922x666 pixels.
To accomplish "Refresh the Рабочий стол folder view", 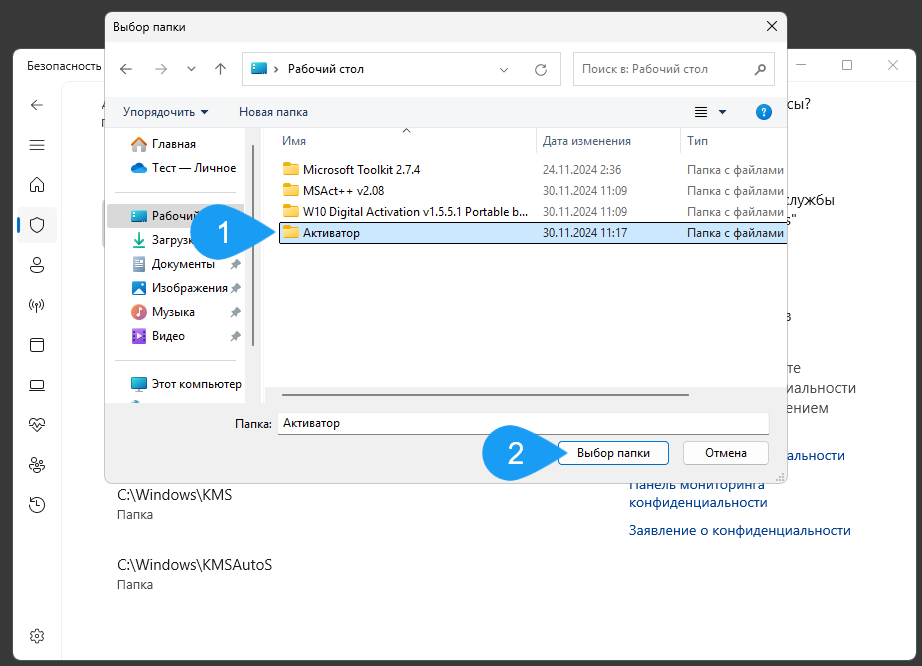I will point(541,68).
